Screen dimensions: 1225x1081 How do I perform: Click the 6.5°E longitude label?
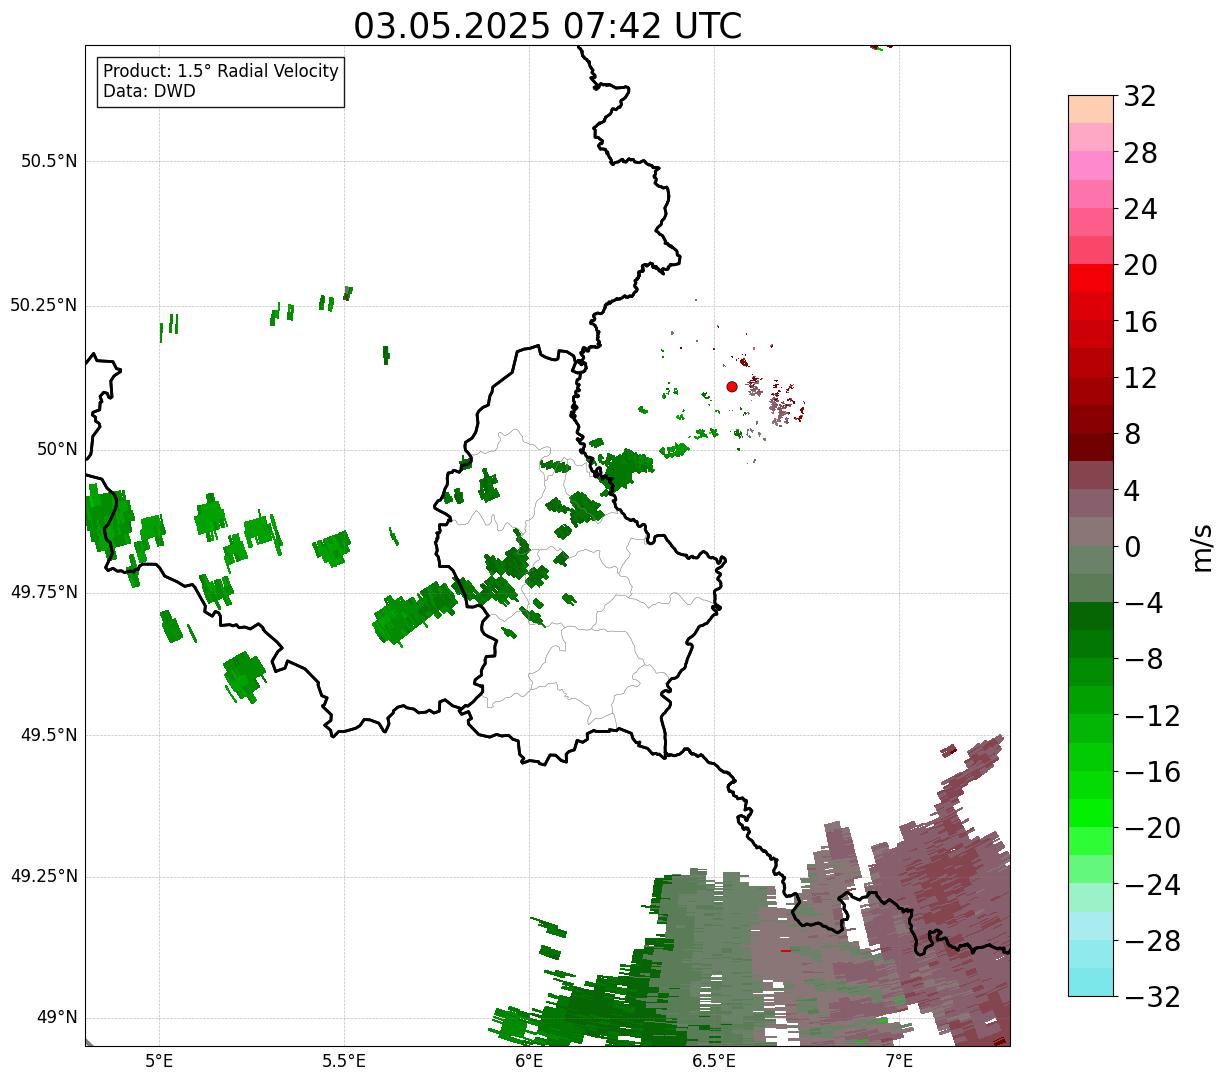pos(715,1061)
